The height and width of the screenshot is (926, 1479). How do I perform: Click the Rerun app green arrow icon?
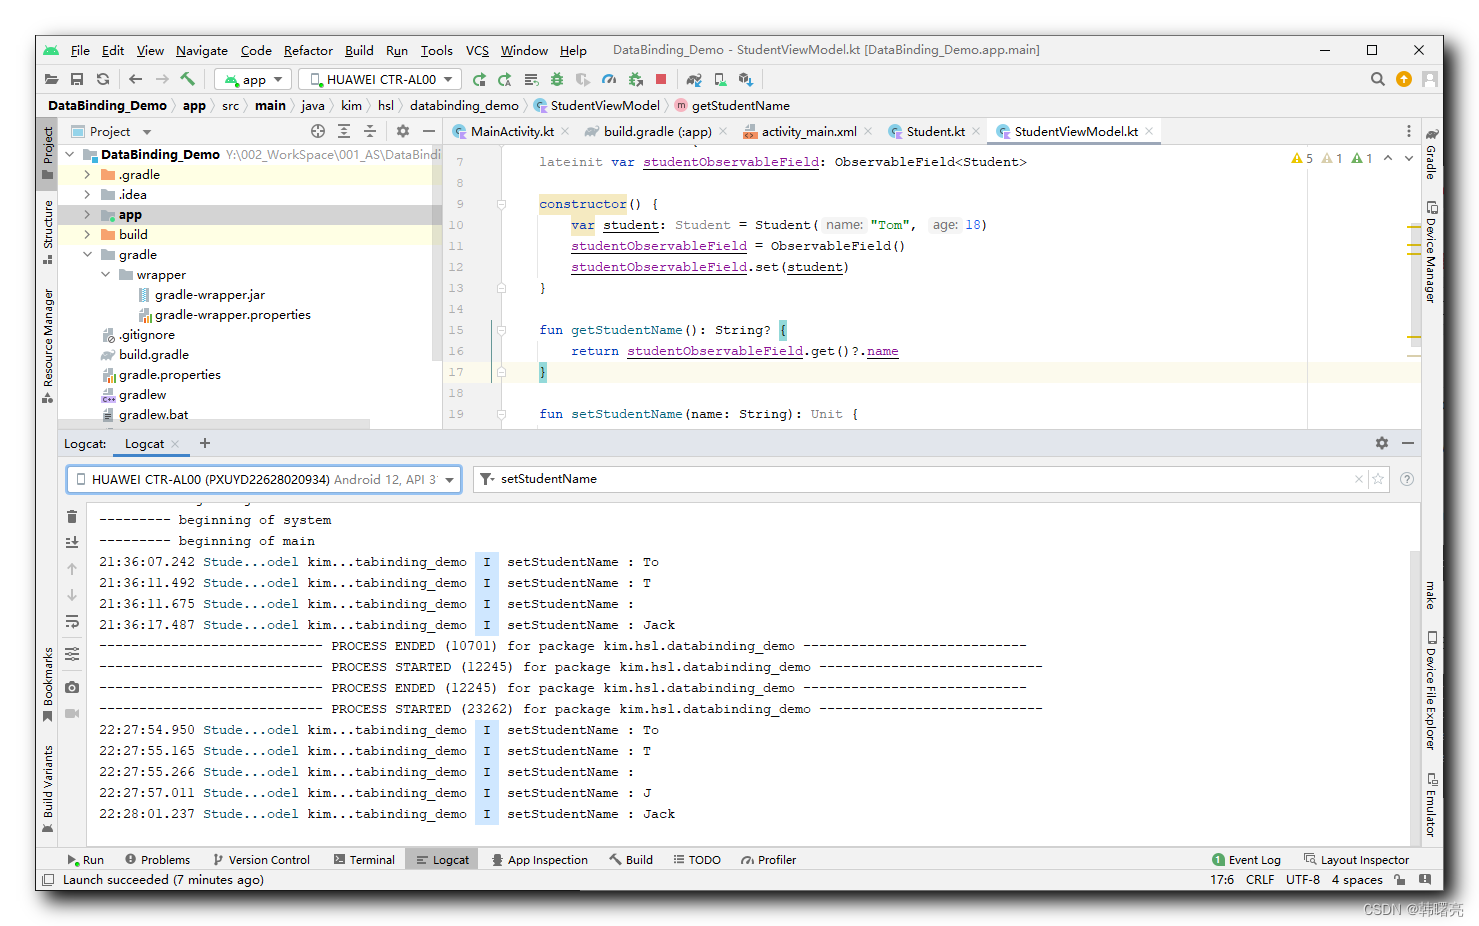(479, 79)
